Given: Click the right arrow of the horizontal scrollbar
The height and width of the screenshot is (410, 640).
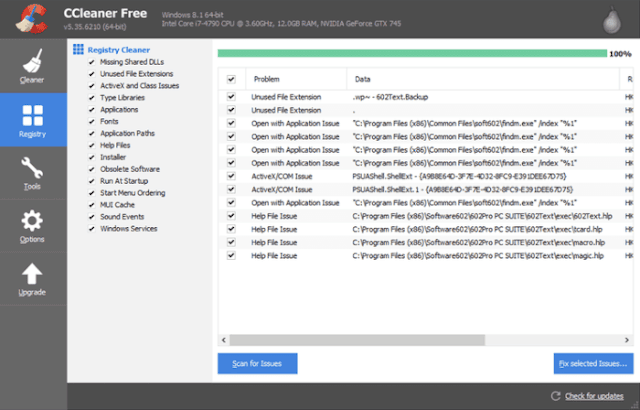Looking at the screenshot, I should pos(627,340).
